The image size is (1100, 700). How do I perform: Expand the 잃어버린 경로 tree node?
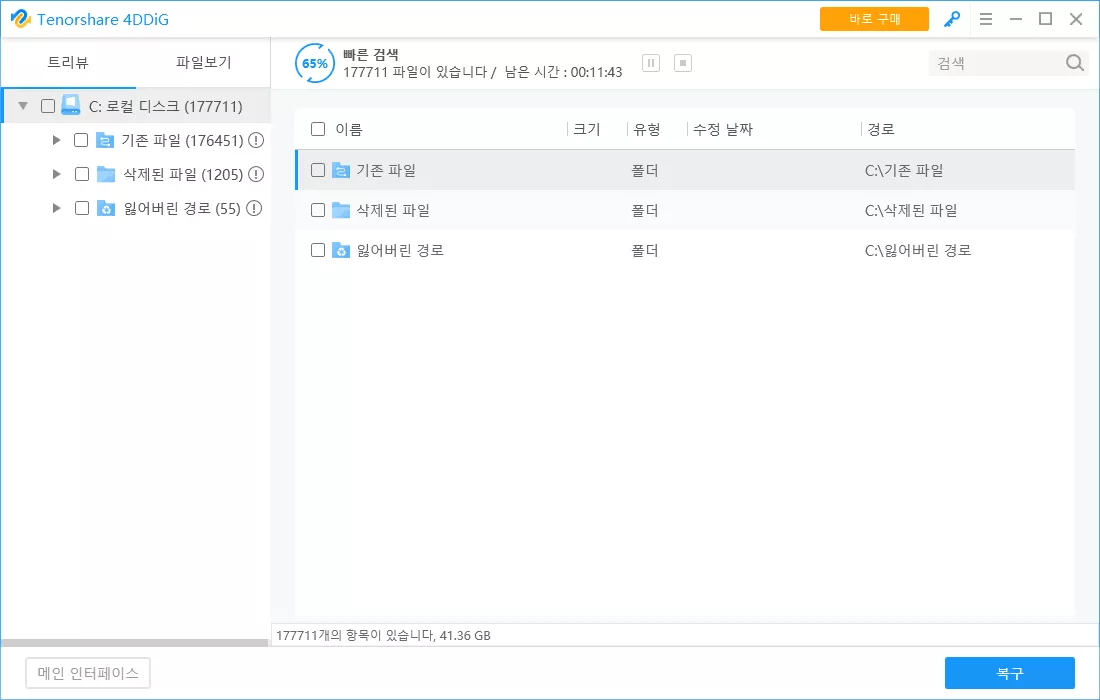tap(57, 208)
